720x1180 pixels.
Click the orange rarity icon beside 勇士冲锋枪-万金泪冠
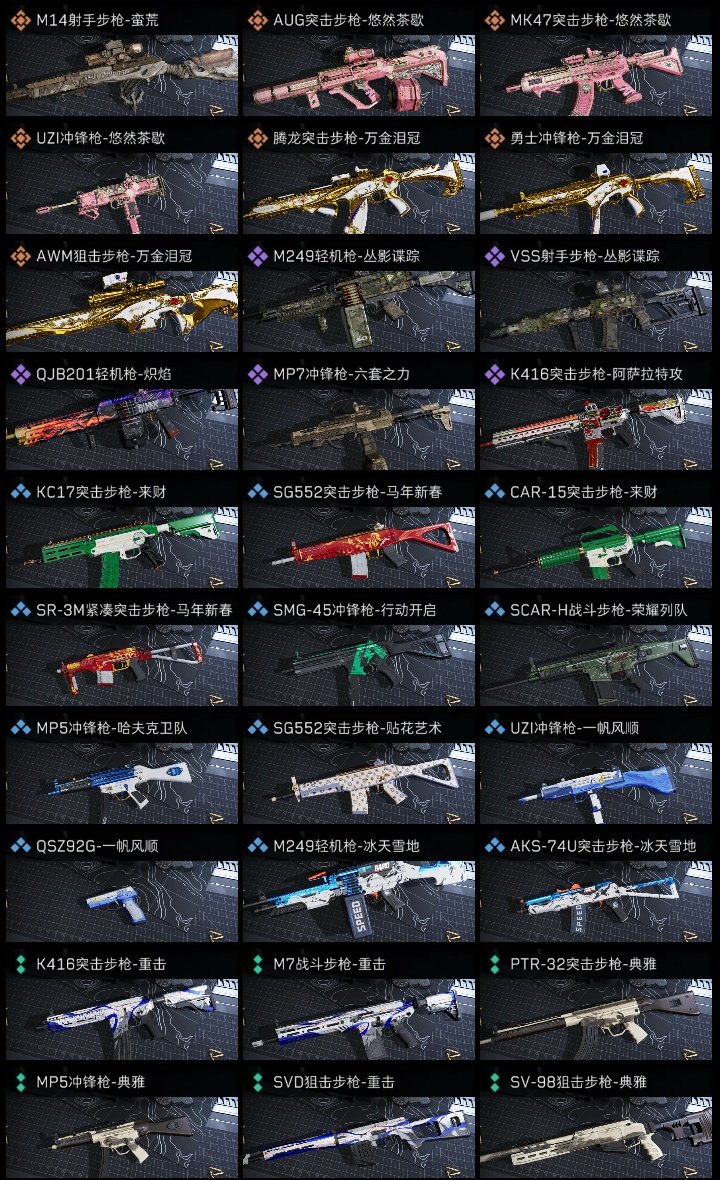coord(494,138)
